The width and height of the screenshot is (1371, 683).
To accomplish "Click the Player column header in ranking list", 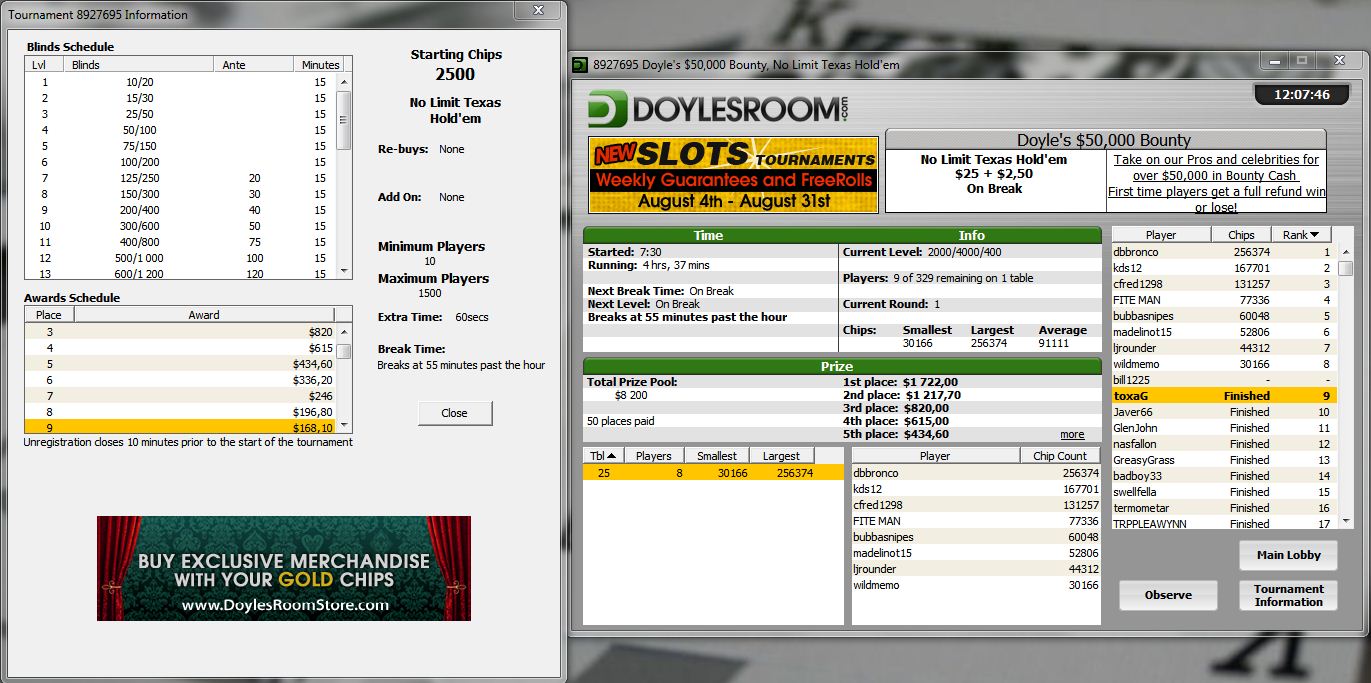I will pos(1162,235).
